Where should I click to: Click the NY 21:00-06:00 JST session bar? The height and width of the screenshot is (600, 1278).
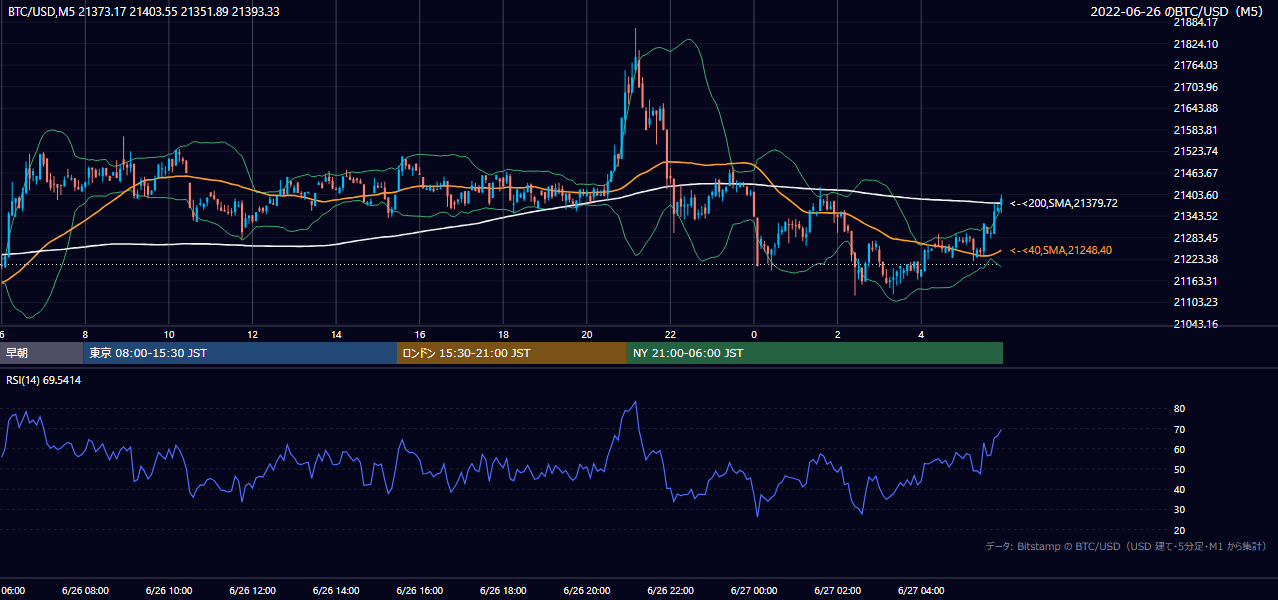[815, 353]
